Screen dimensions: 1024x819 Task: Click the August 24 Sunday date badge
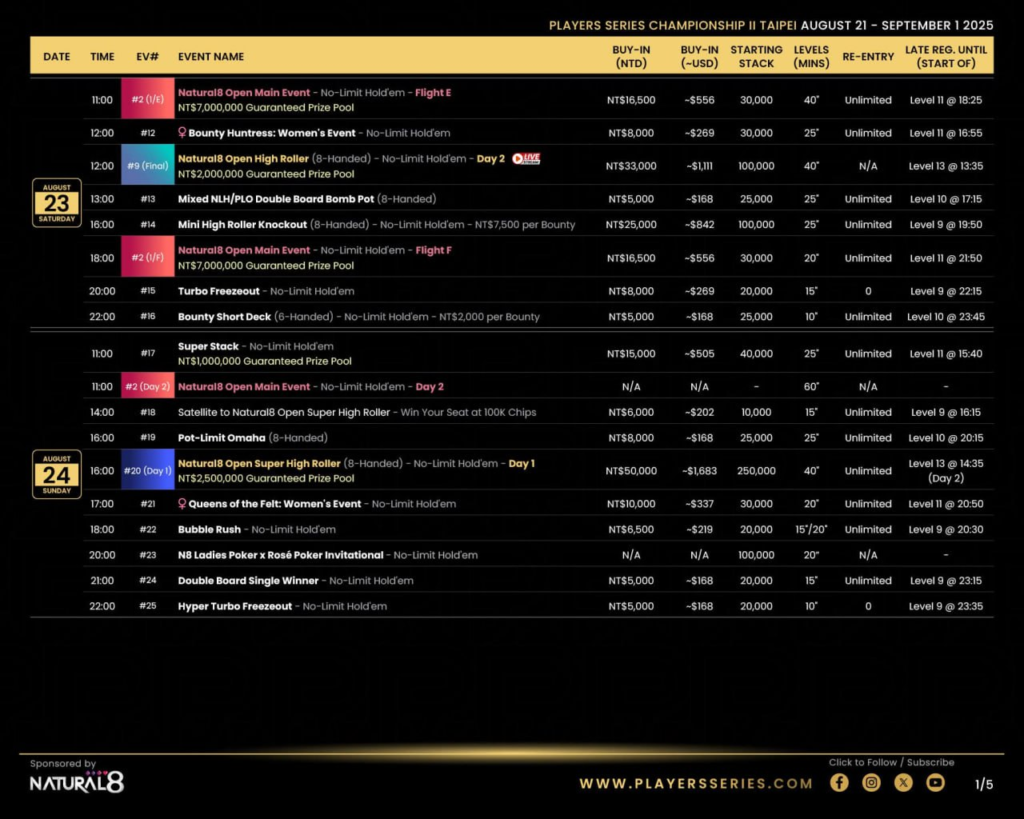[x=56, y=475]
